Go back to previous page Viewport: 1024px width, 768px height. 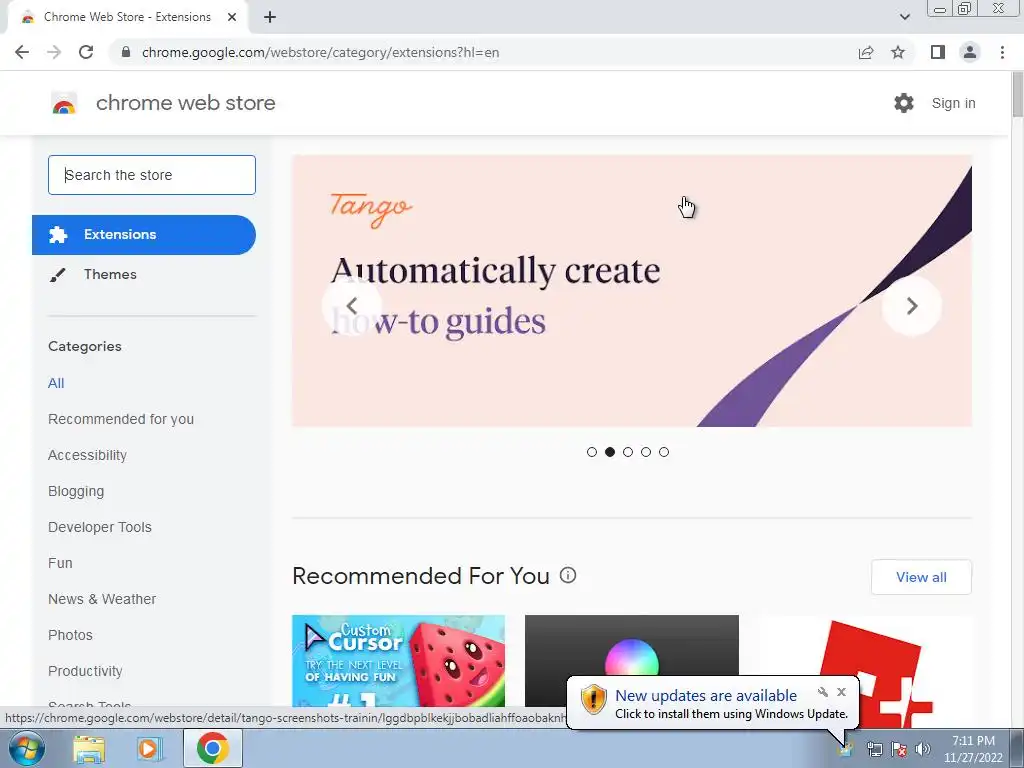tap(22, 52)
